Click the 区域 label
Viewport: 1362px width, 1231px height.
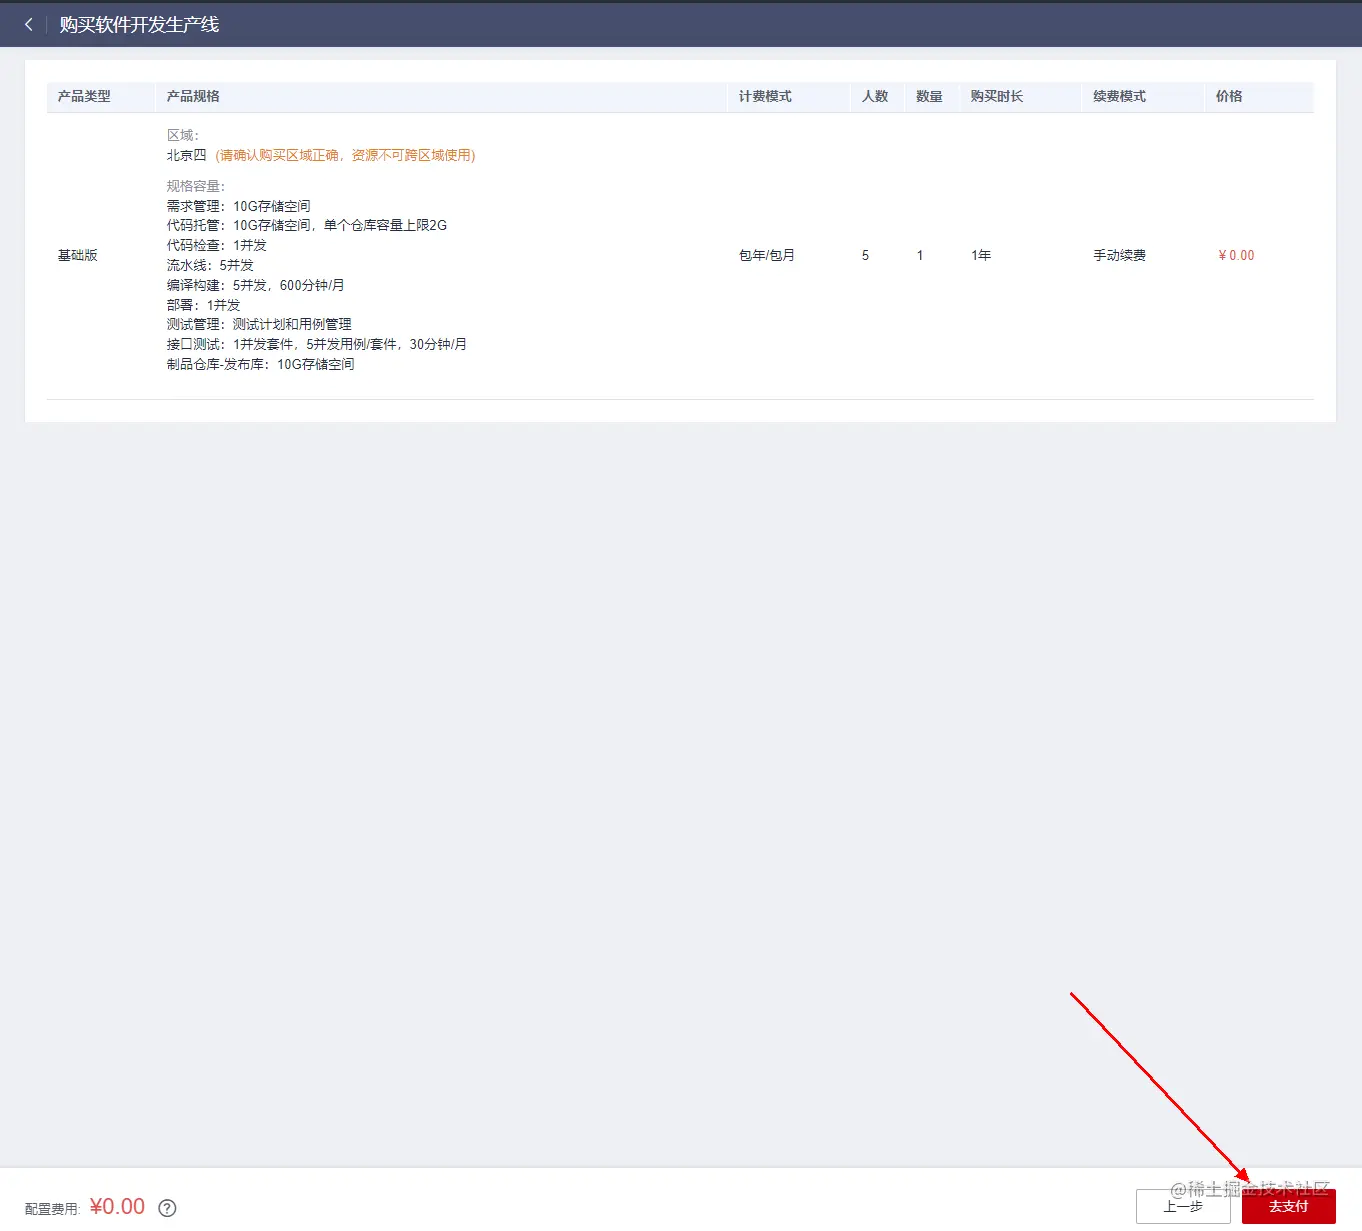[182, 135]
